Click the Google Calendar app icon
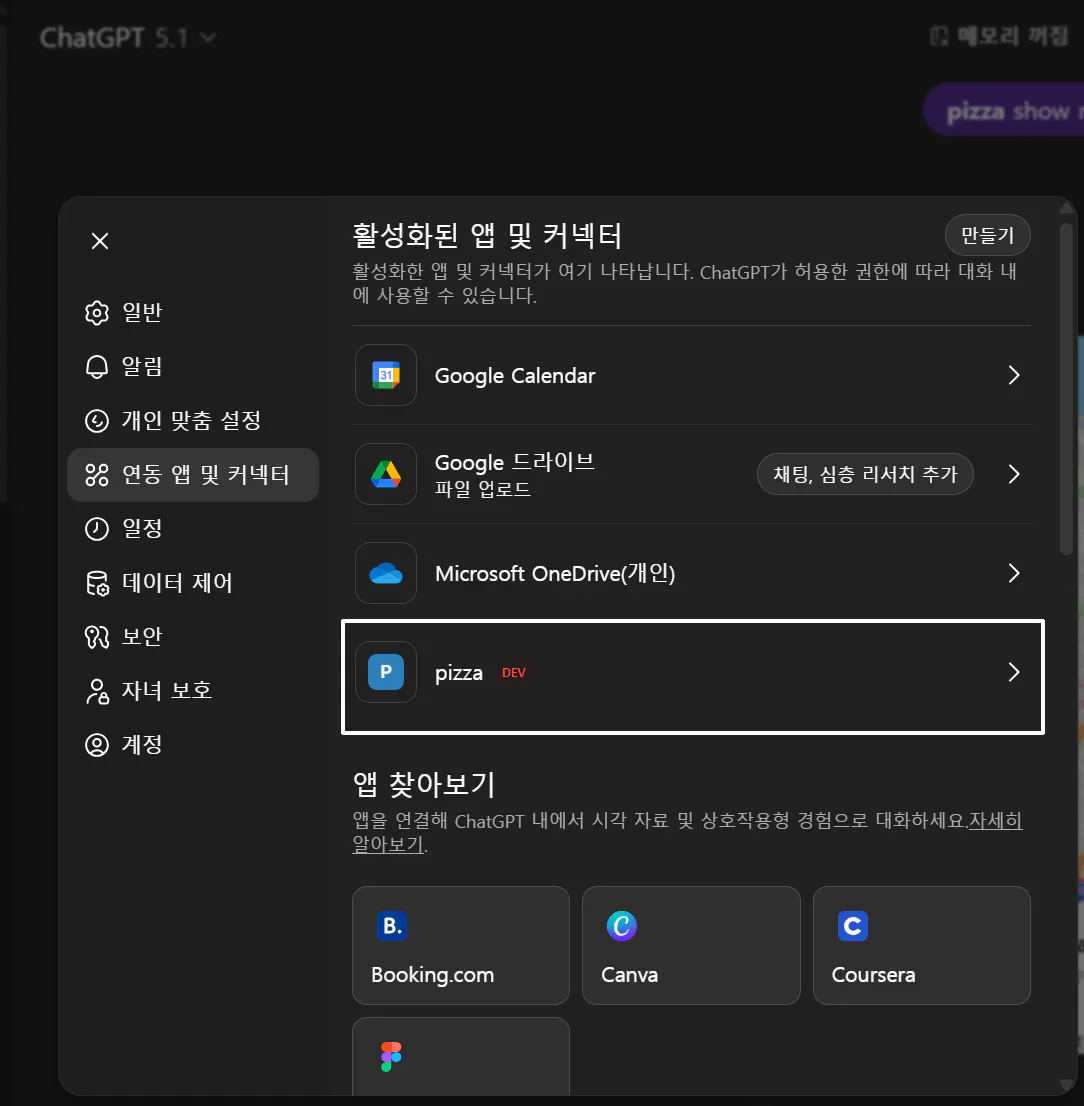 [386, 375]
